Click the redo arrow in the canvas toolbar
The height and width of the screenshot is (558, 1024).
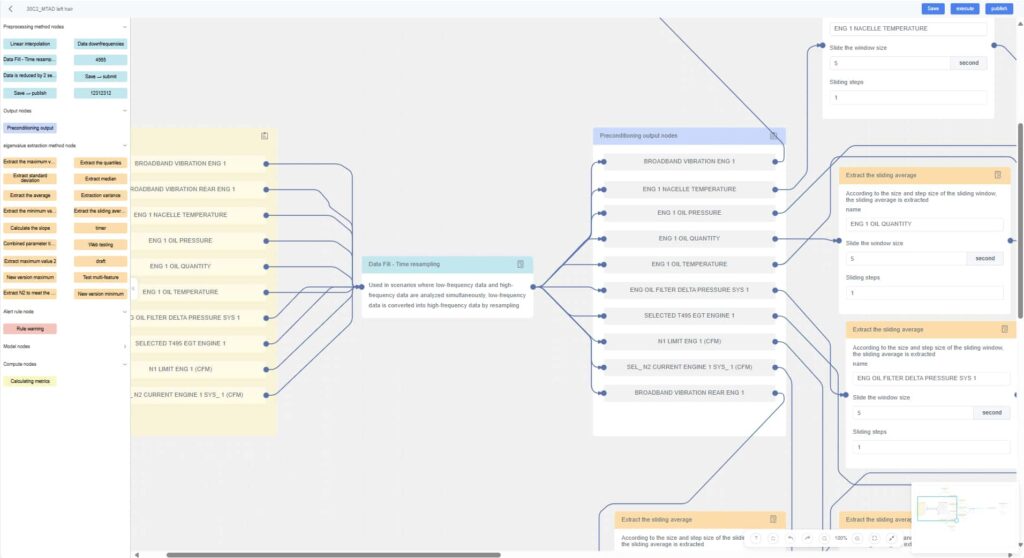[x=807, y=538]
